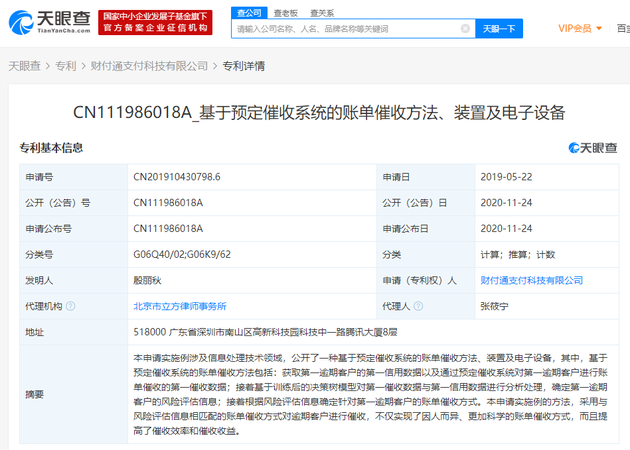Click CN111986018A in the 申请公布号 row
The height and width of the screenshot is (450, 630).
click(x=168, y=229)
